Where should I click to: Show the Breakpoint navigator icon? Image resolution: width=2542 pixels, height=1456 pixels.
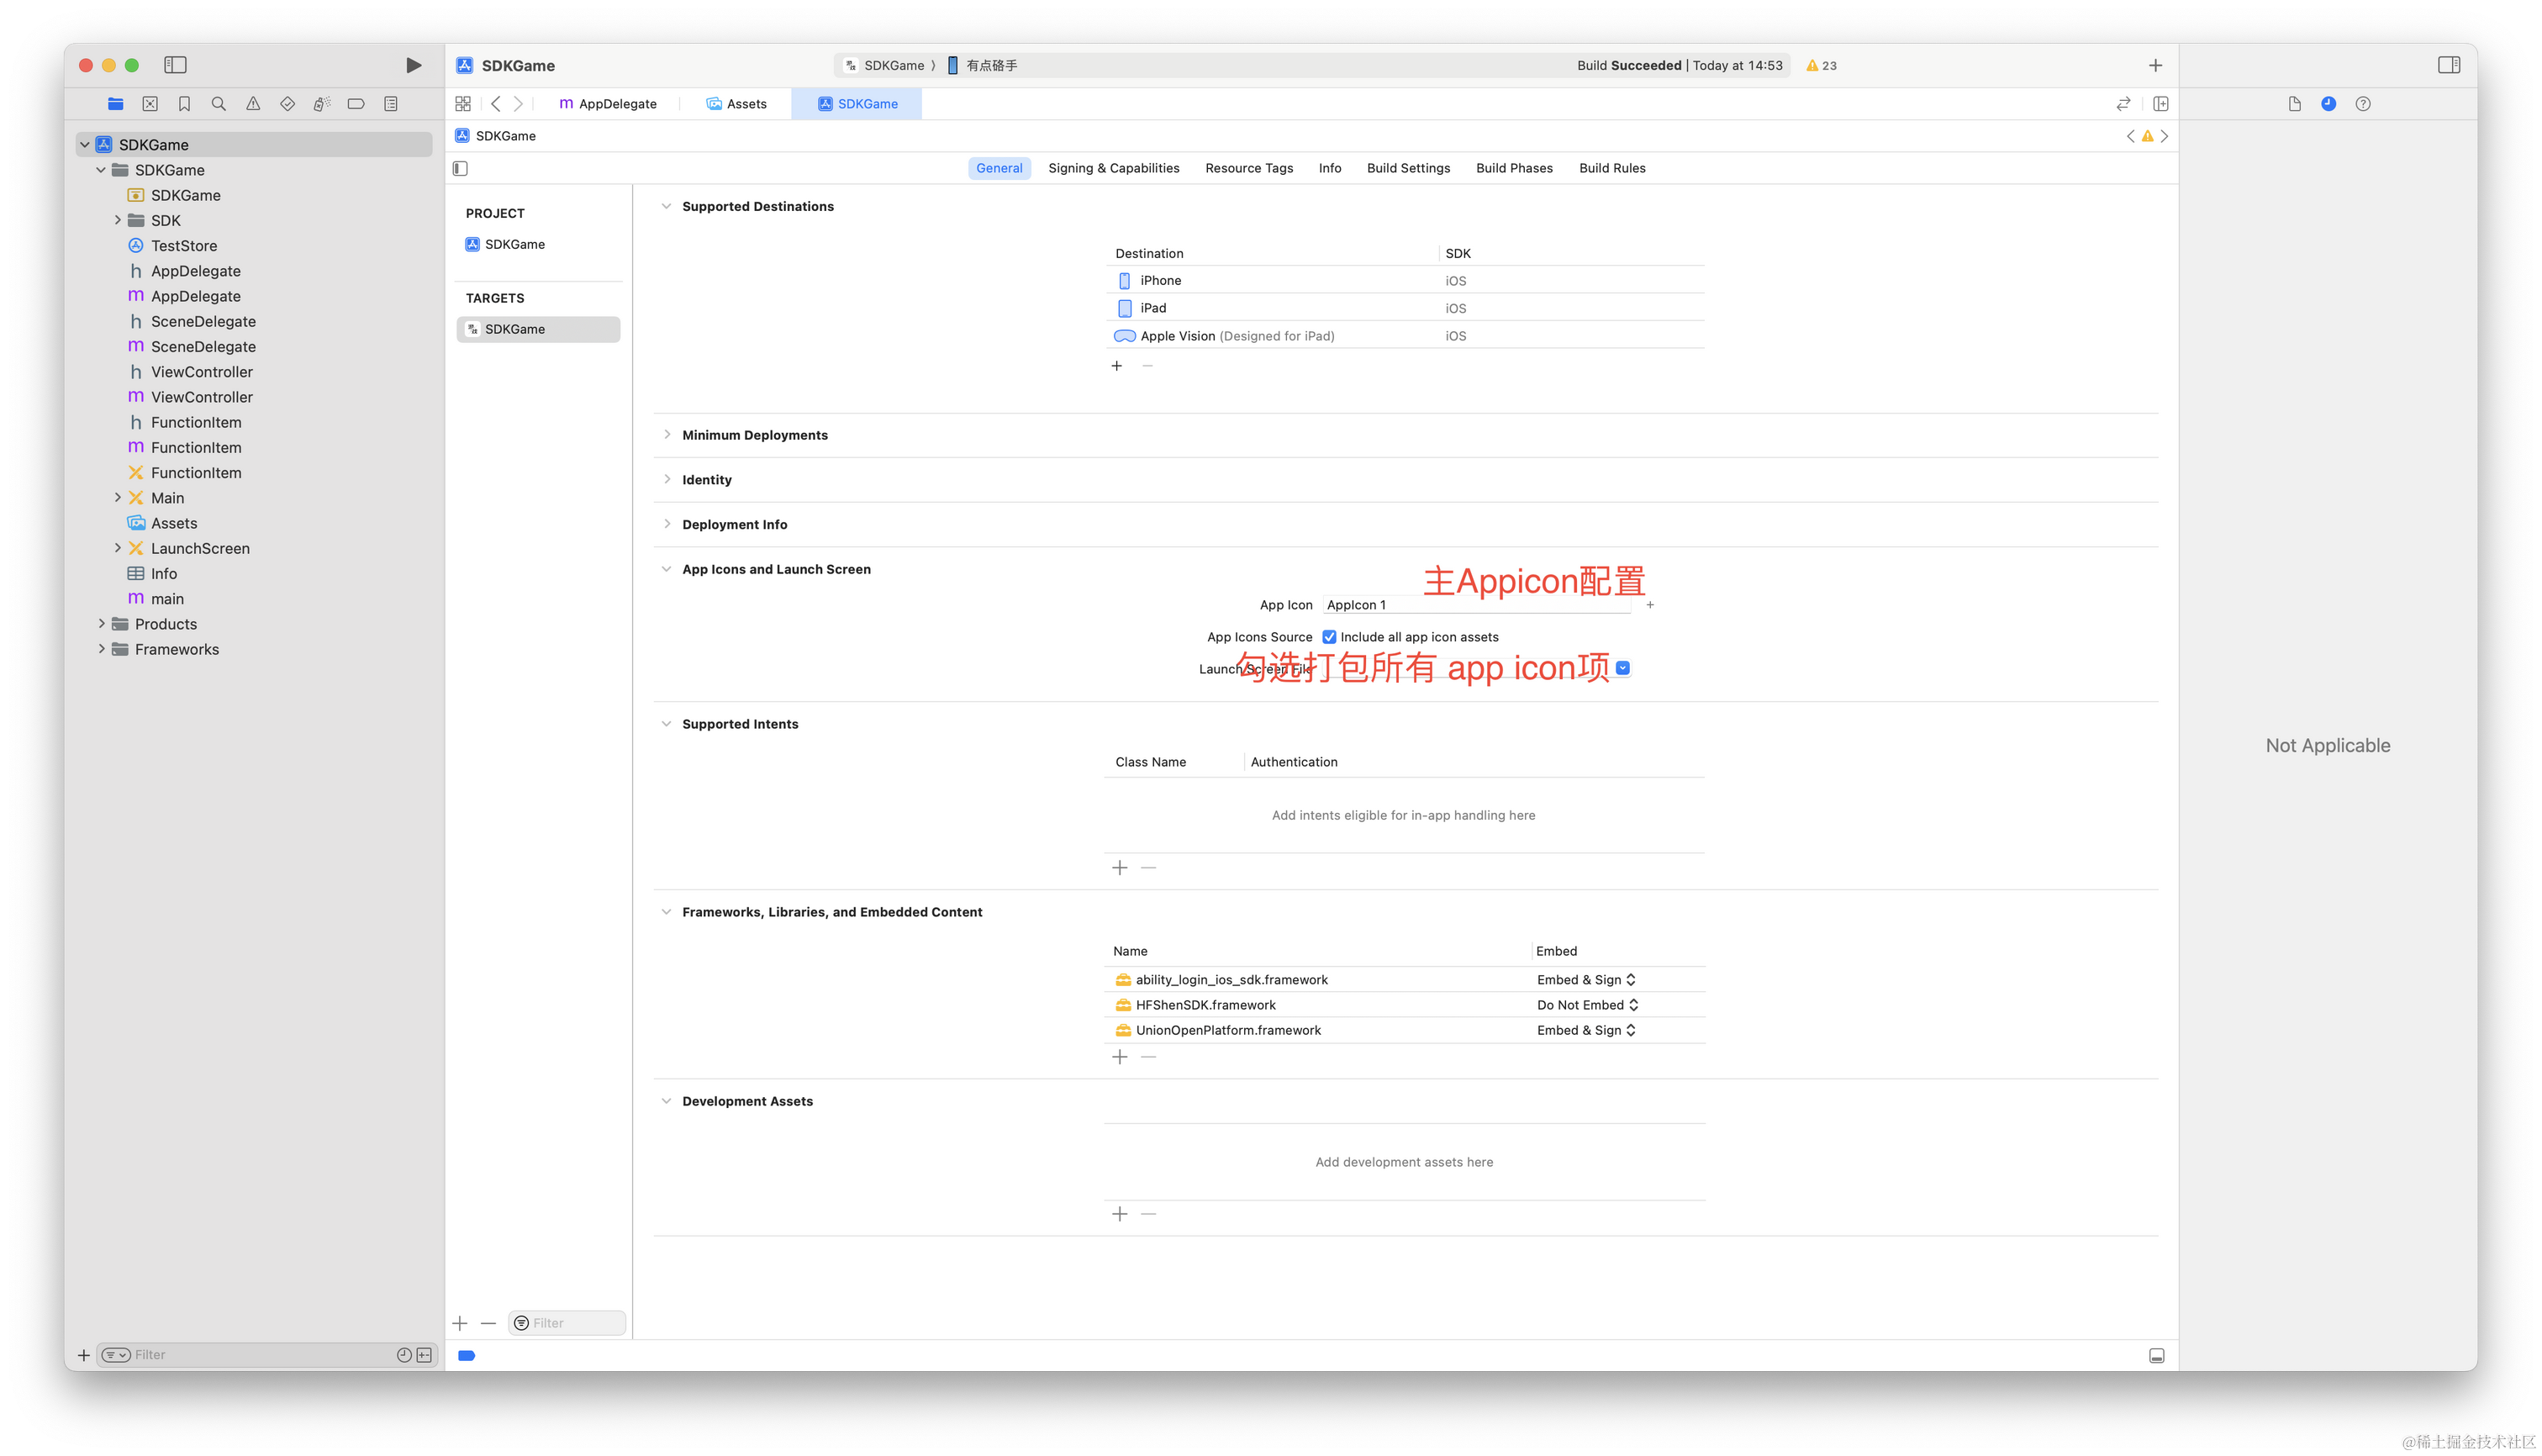tap(356, 104)
